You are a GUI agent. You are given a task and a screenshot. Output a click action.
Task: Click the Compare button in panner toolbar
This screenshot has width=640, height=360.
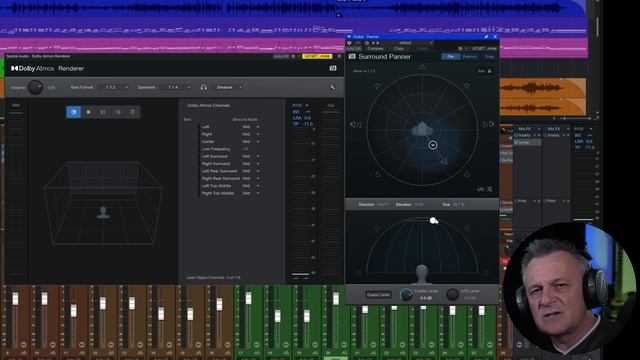coord(375,49)
